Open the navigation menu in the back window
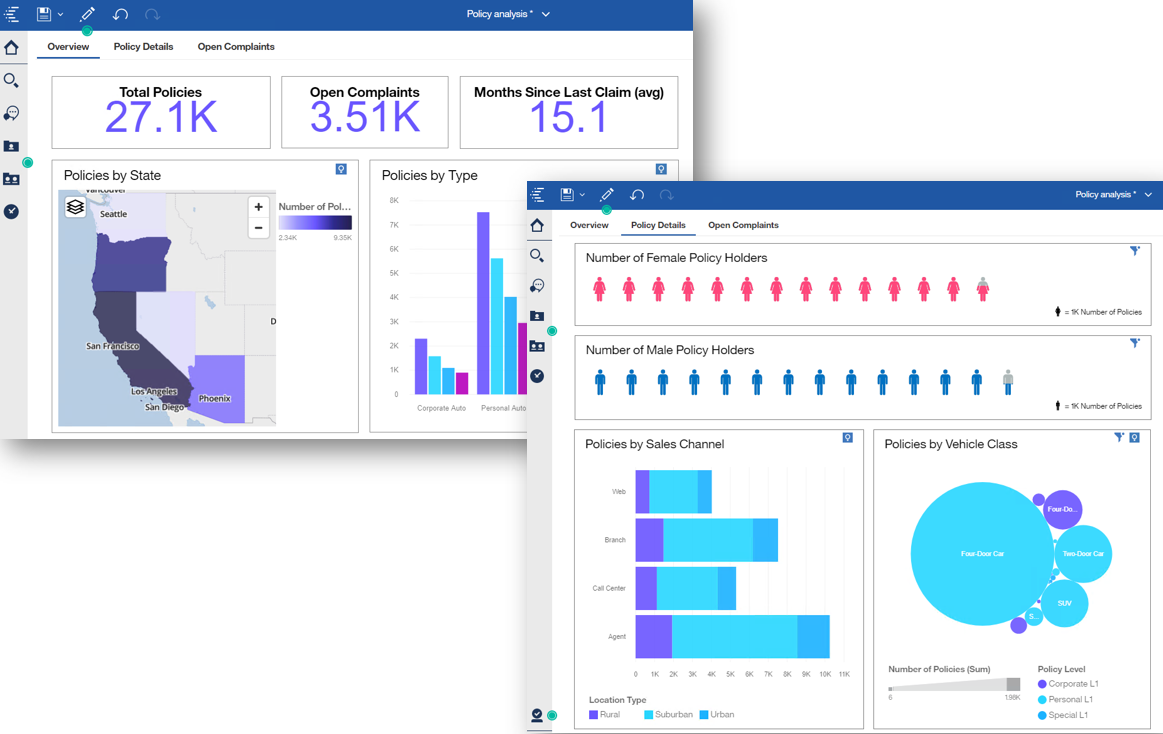 tap(11, 14)
